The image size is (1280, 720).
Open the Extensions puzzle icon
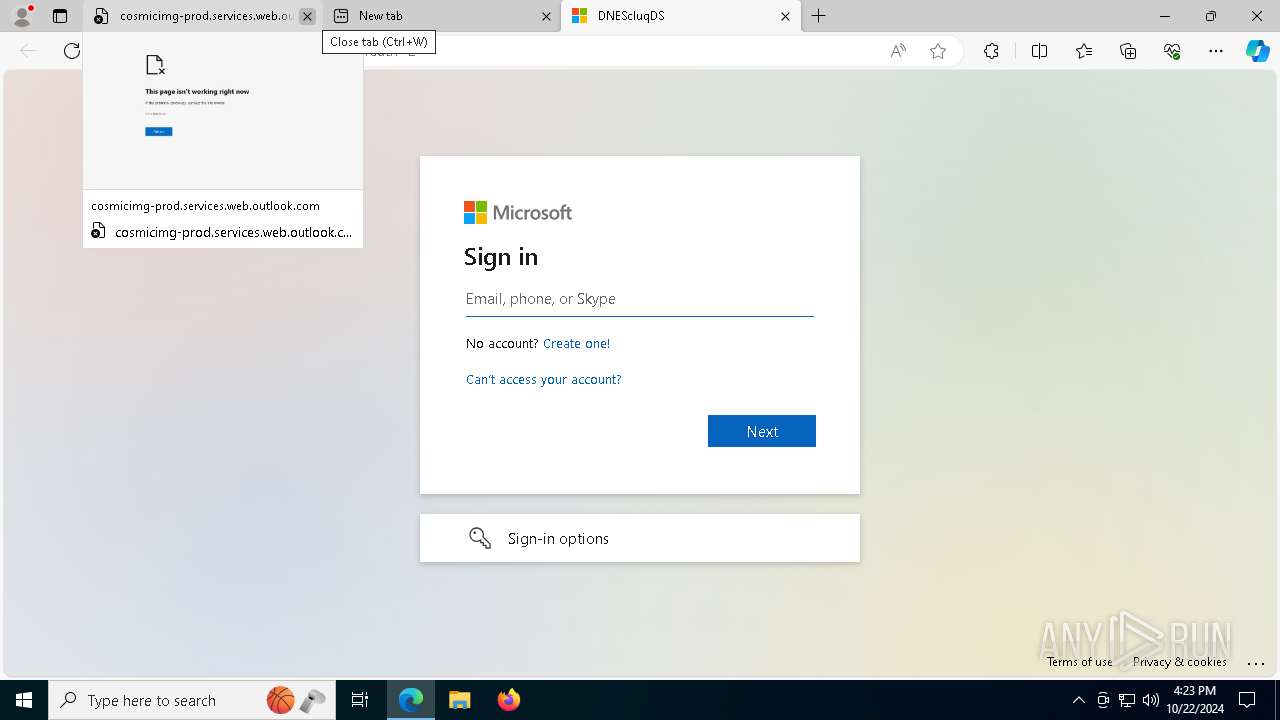pos(991,51)
